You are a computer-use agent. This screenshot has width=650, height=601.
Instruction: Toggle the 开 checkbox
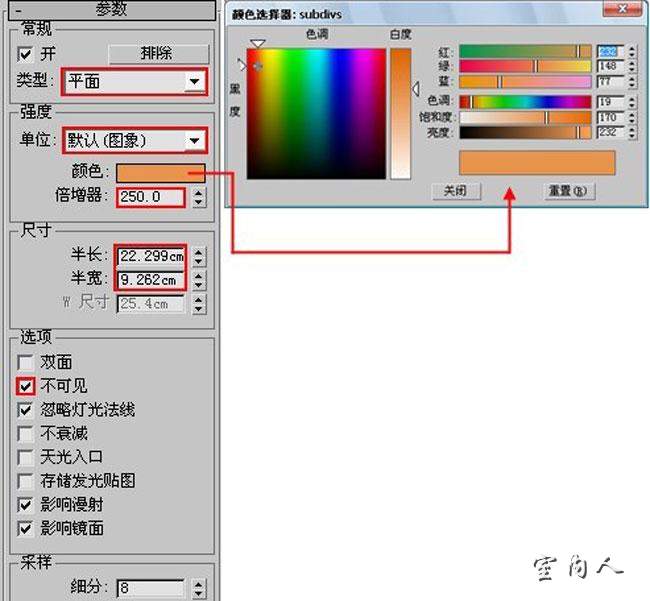[25, 54]
